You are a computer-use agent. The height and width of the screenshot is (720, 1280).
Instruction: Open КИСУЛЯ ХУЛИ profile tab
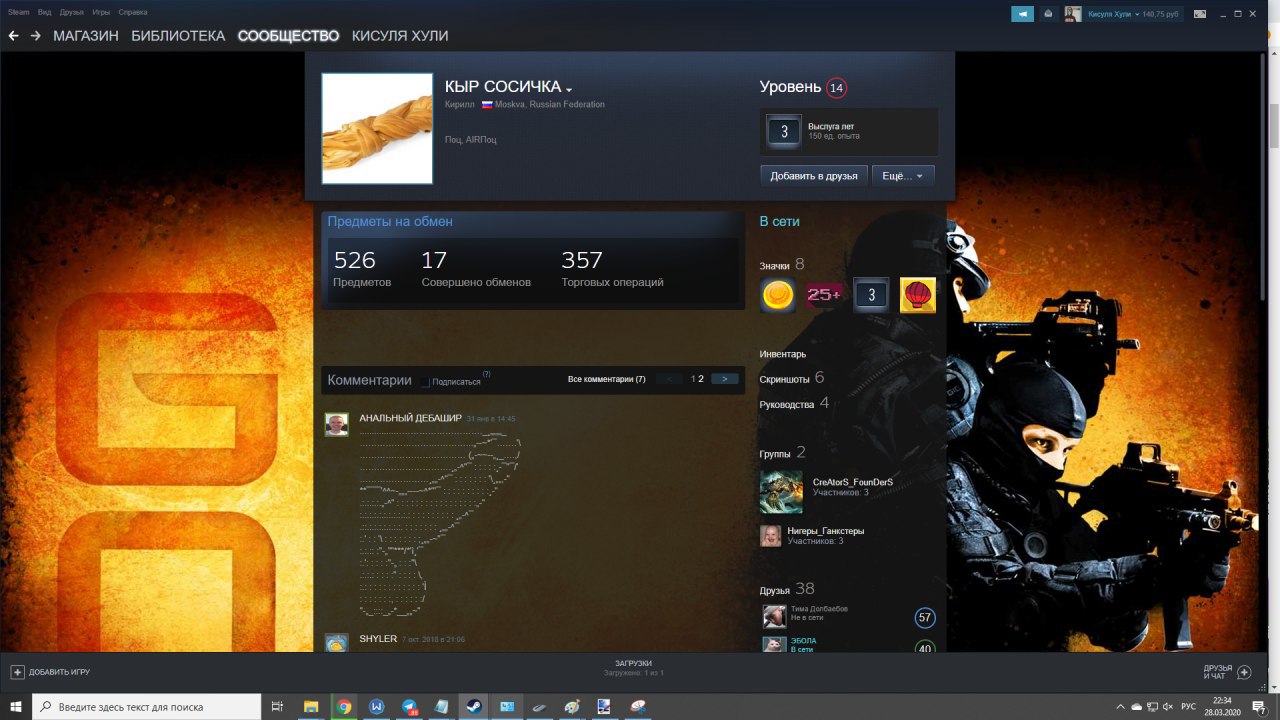pos(400,36)
